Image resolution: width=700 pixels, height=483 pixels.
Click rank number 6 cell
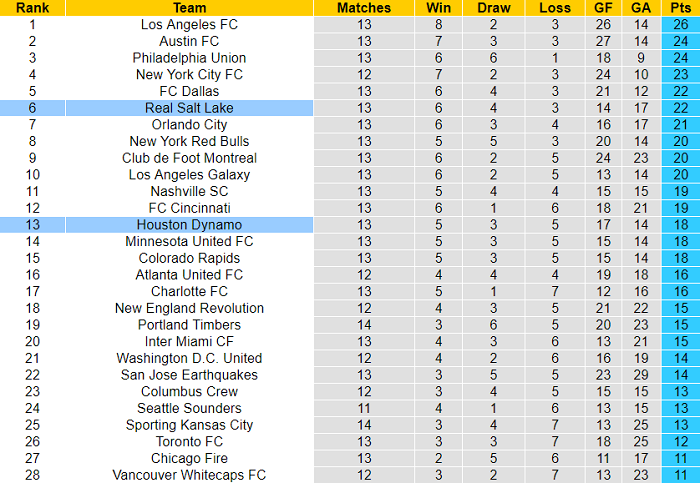coord(33,108)
